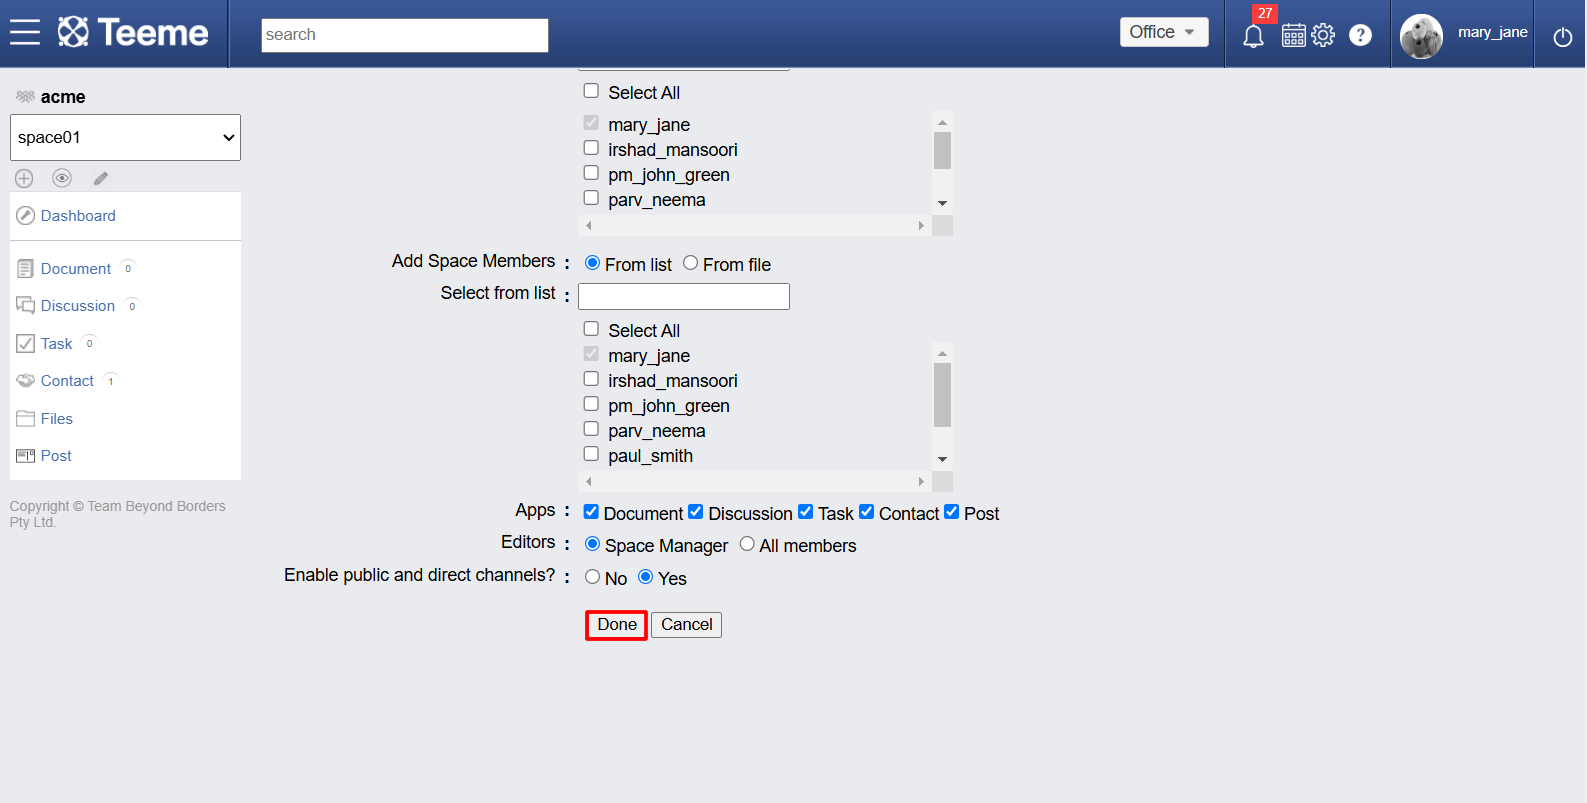Click the edit space pencil icon
1587x803 pixels.
pos(101,178)
